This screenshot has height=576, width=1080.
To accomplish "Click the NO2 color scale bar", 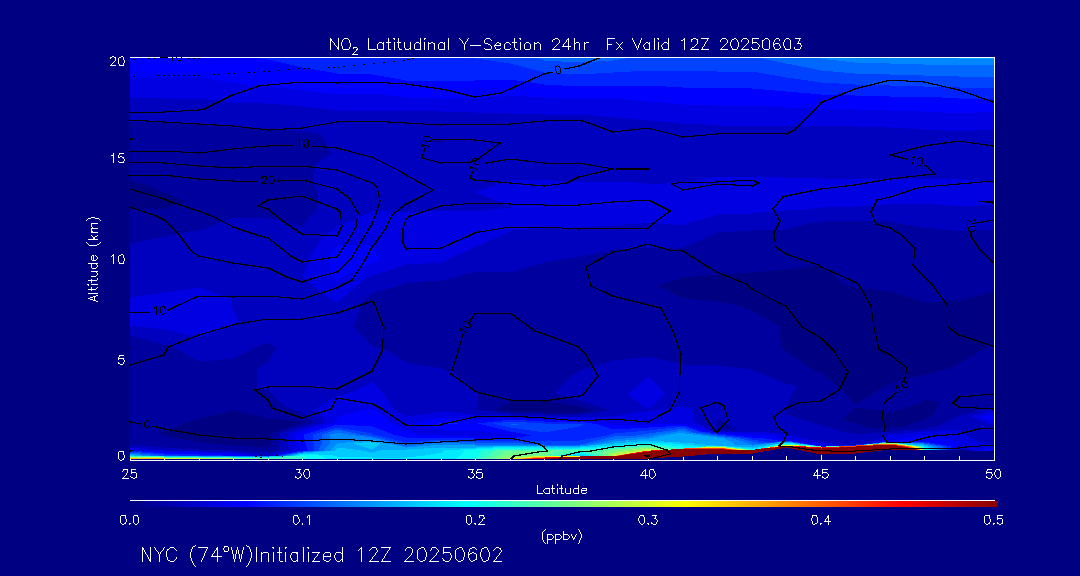I will [563, 504].
